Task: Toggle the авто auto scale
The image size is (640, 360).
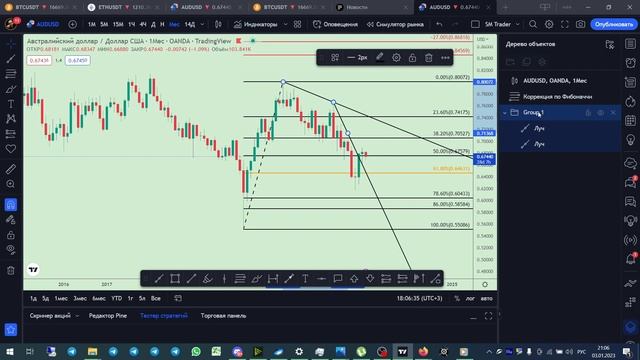Action: point(486,298)
